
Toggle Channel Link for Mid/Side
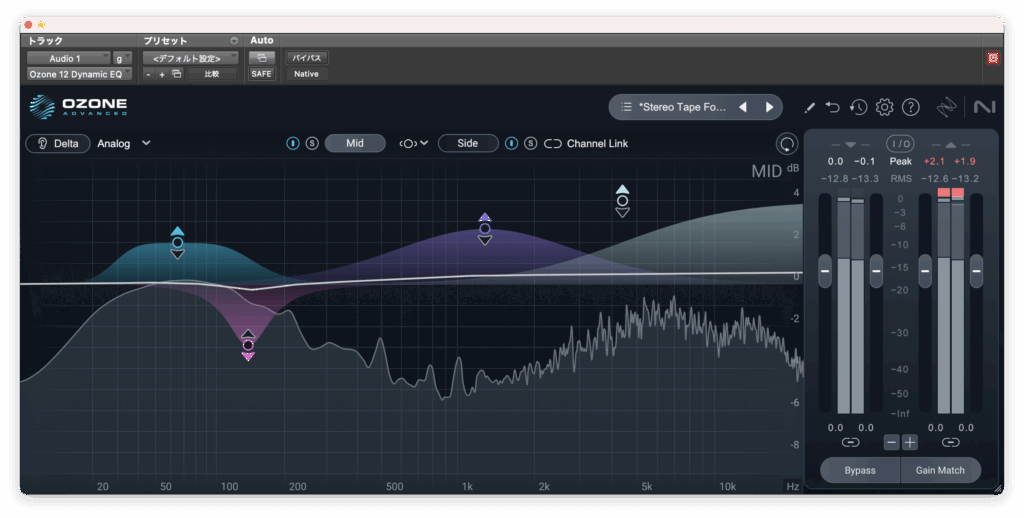586,143
